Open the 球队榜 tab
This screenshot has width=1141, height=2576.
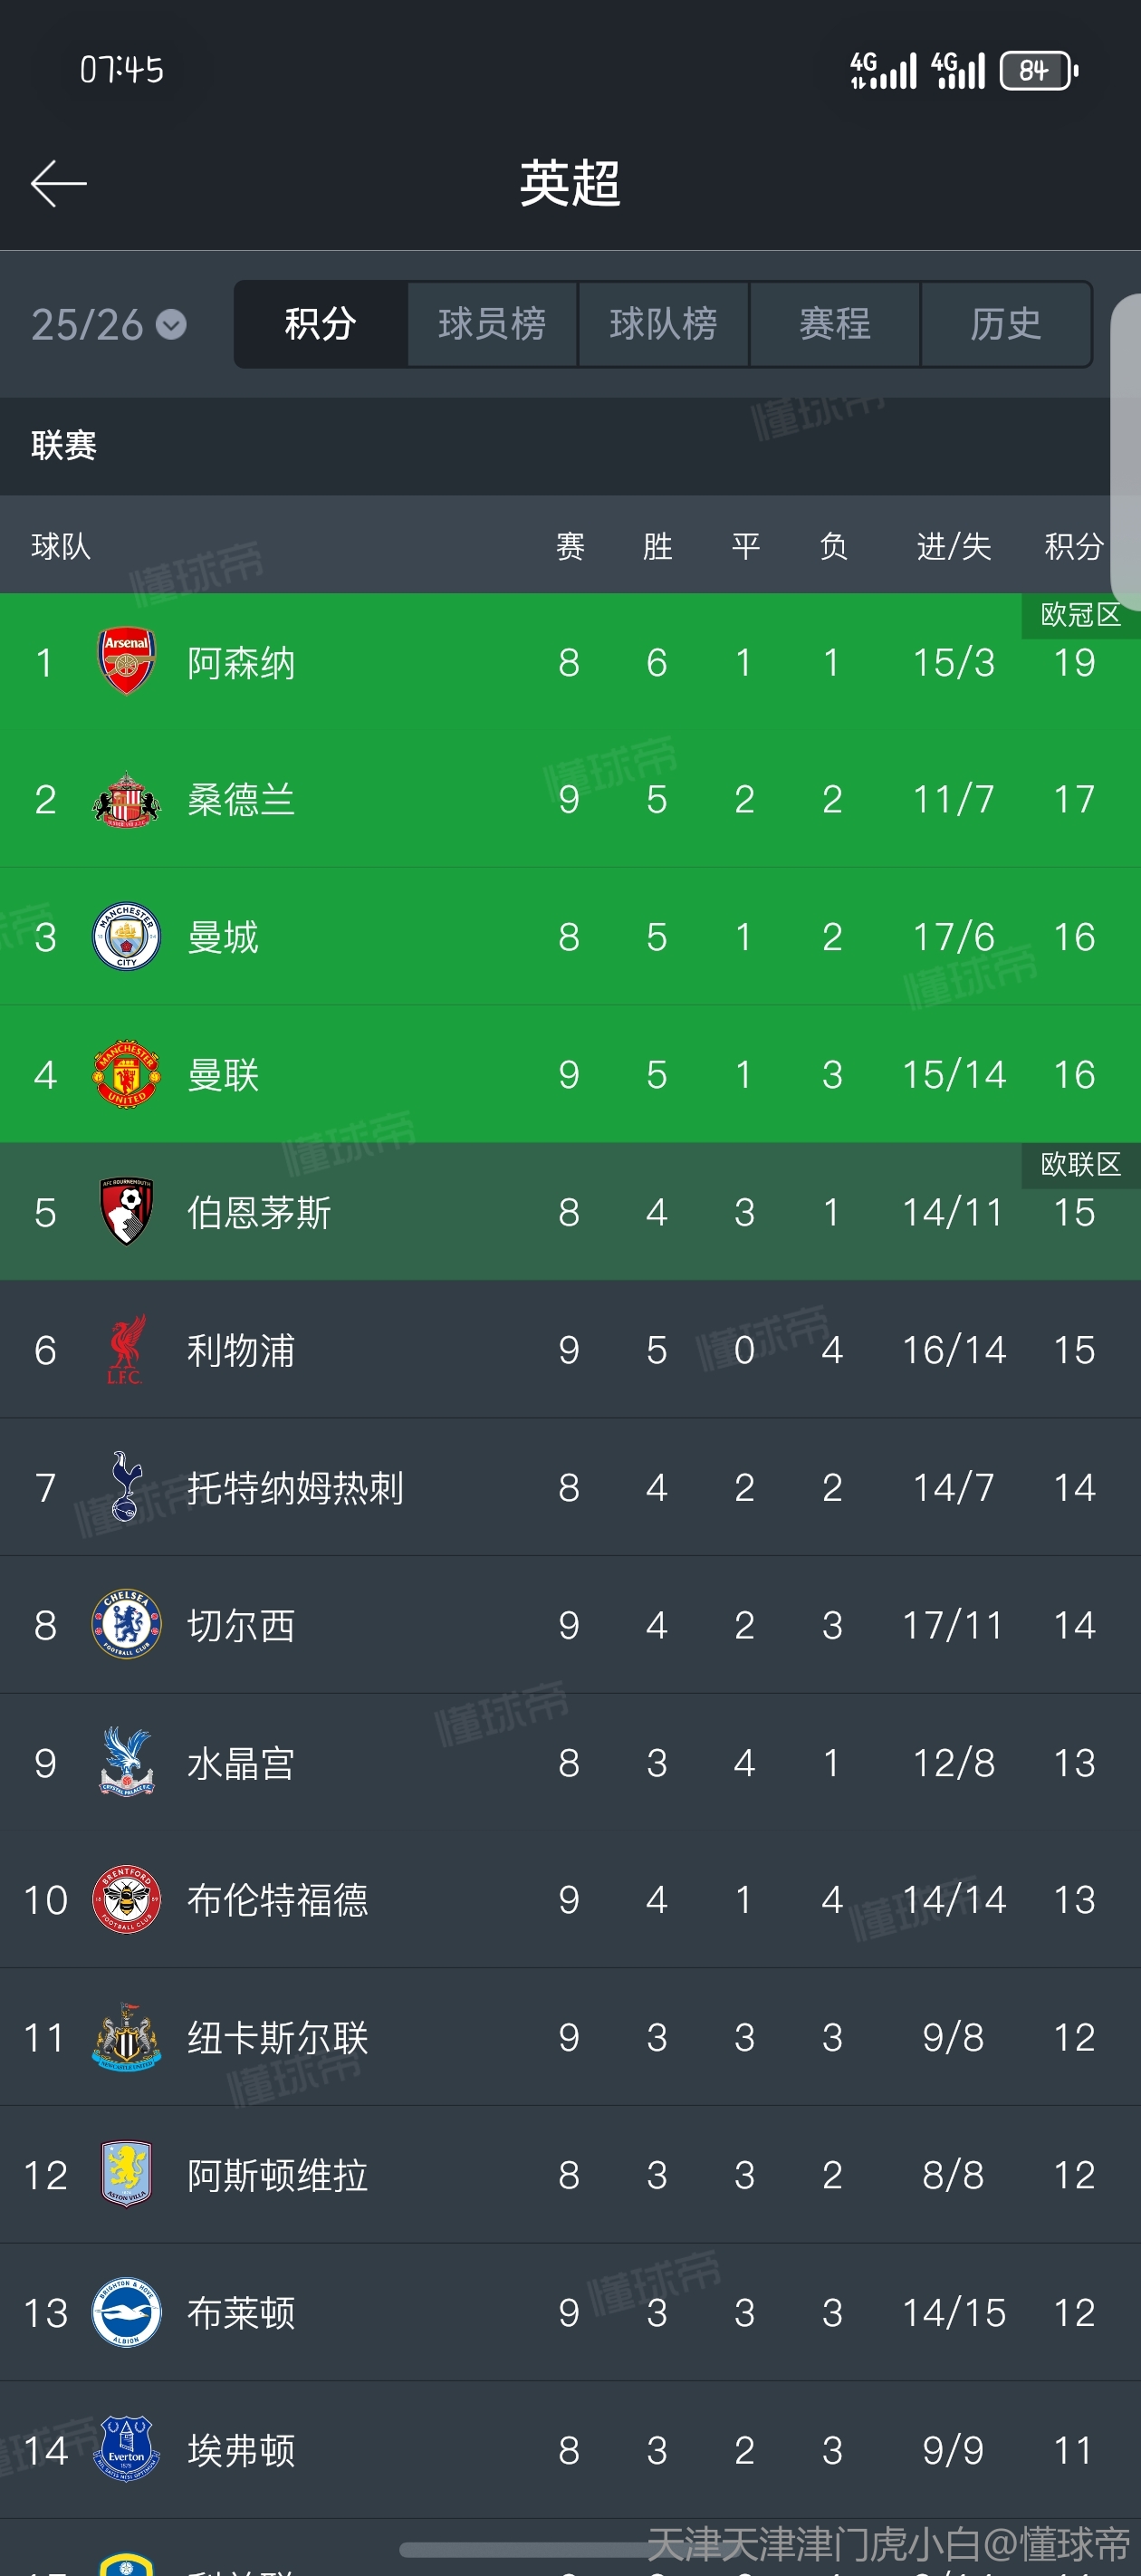click(664, 324)
